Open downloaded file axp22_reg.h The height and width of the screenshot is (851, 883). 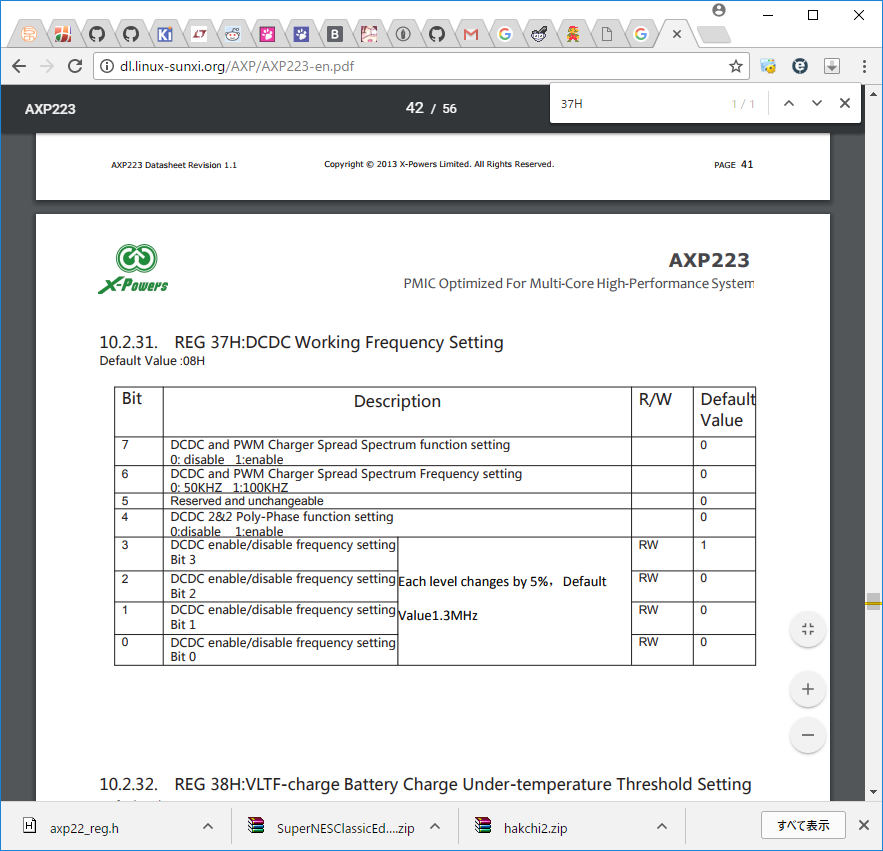[x=84, y=828]
